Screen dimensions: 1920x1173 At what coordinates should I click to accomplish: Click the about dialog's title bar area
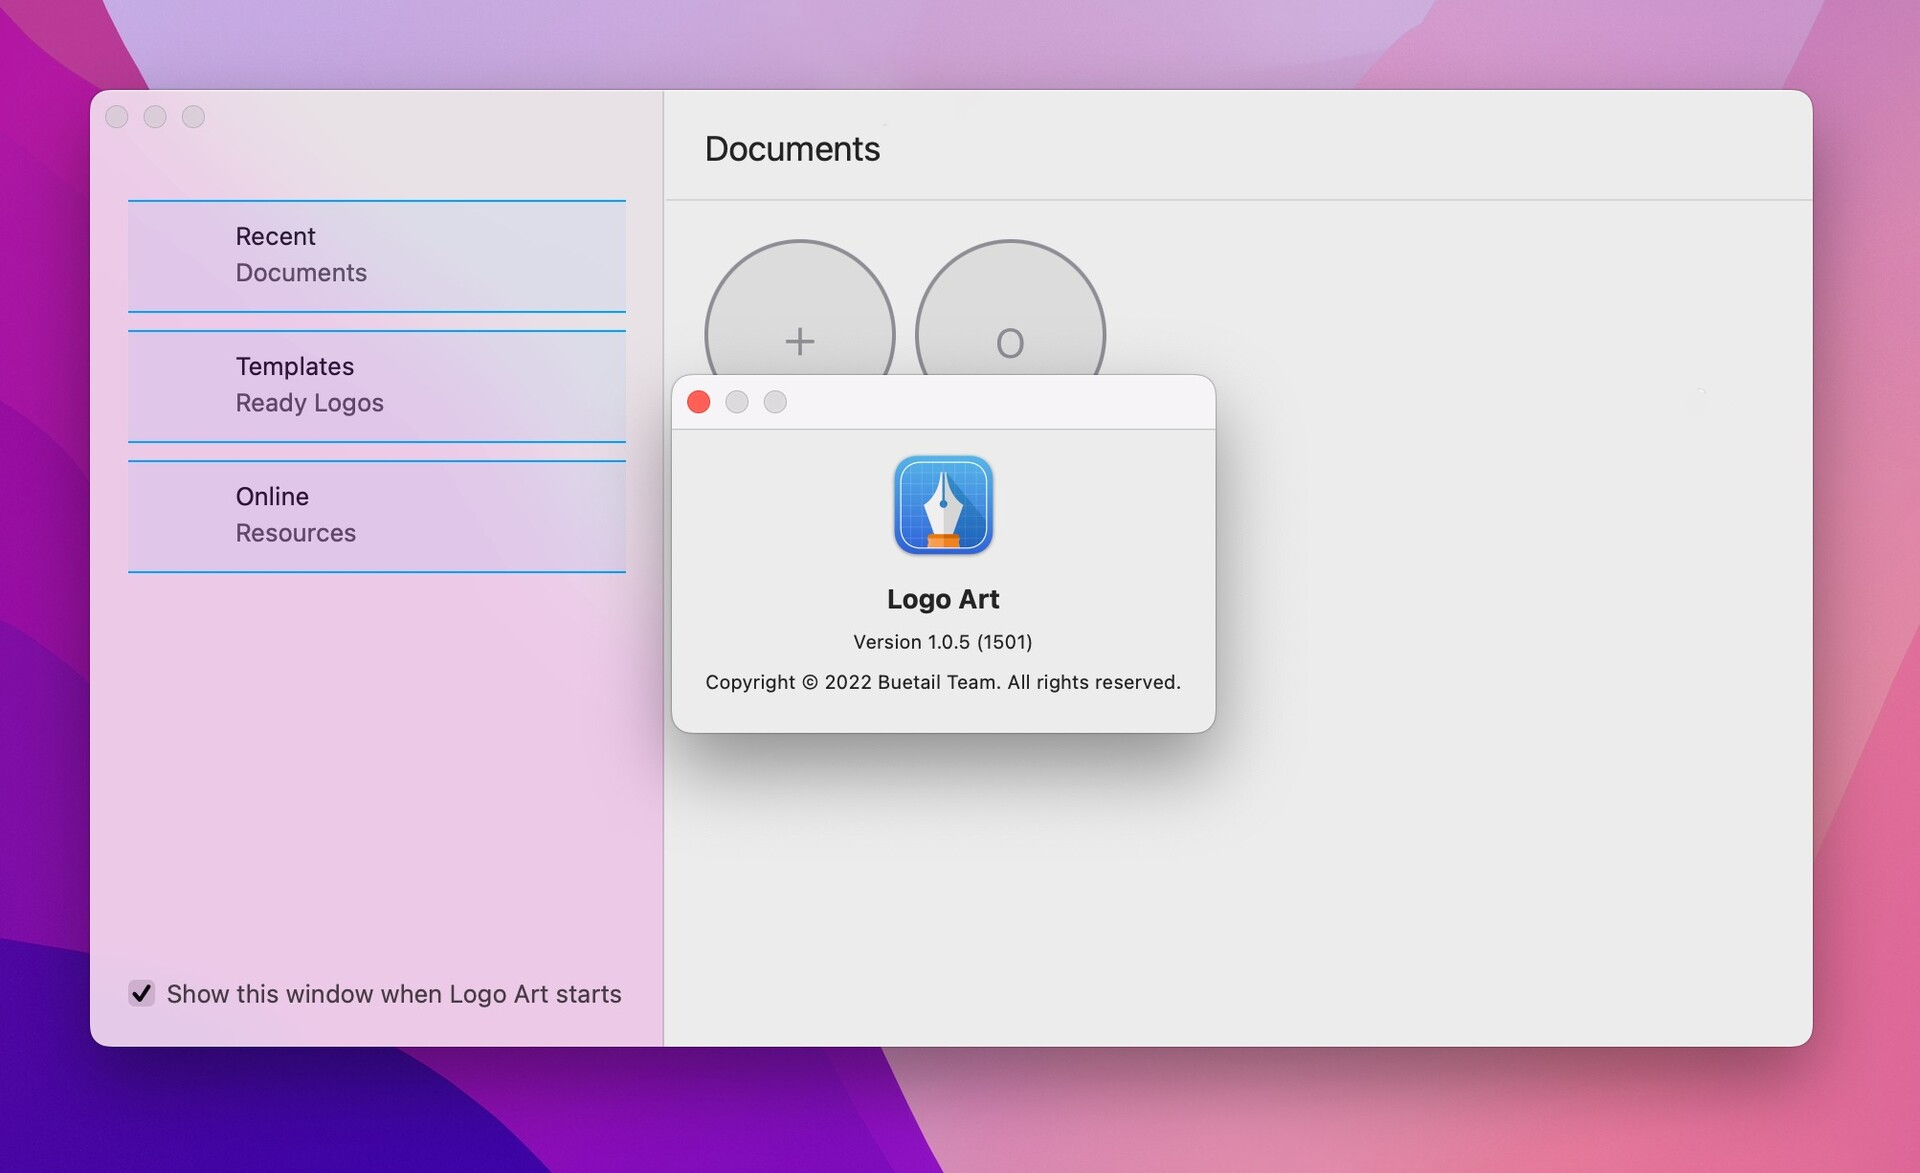[1000, 402]
